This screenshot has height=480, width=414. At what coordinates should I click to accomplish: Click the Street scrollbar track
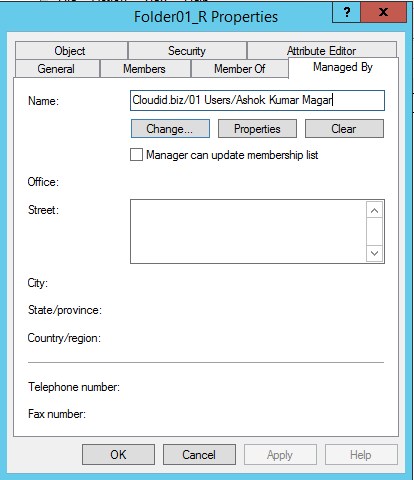click(x=374, y=232)
